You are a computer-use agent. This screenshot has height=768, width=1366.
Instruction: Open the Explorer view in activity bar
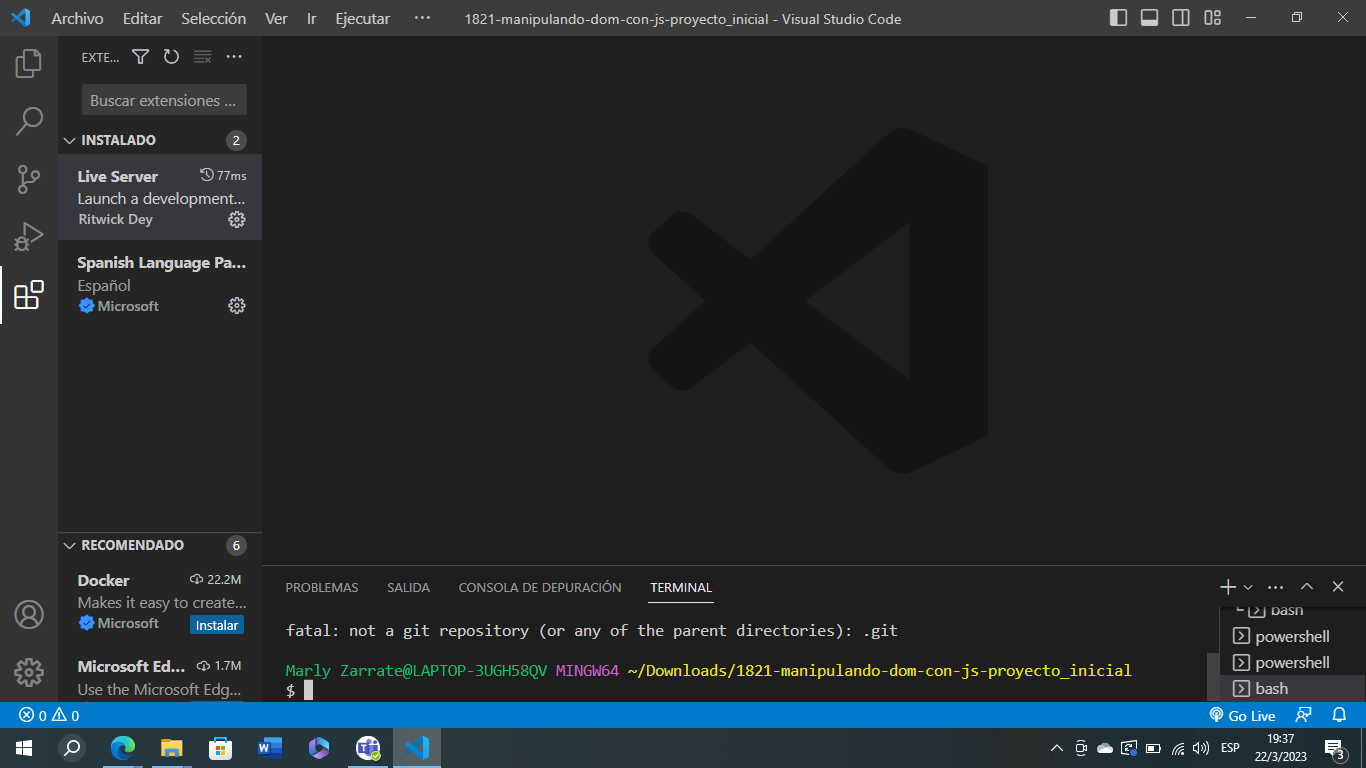point(29,64)
